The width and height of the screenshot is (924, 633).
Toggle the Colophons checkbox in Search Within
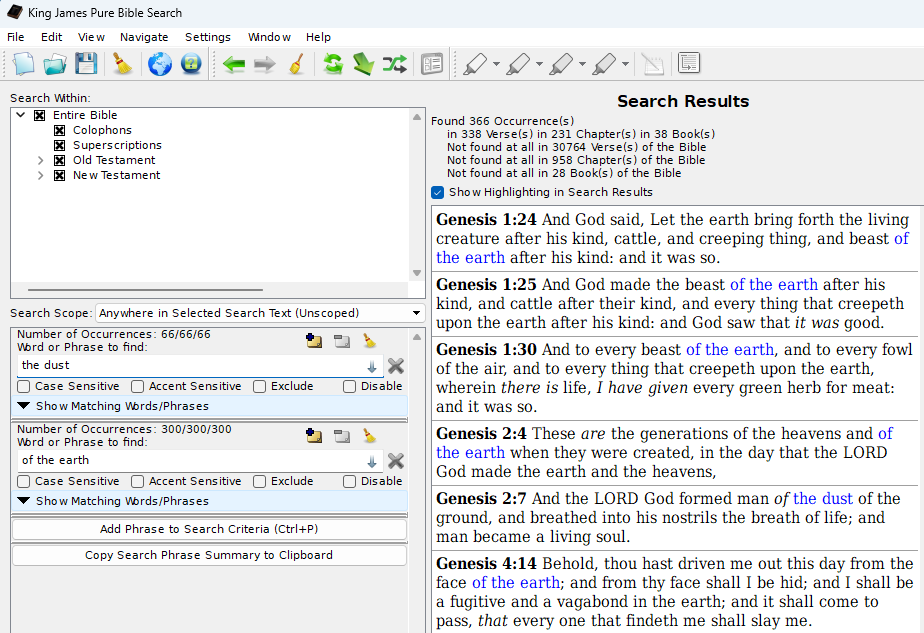point(60,130)
